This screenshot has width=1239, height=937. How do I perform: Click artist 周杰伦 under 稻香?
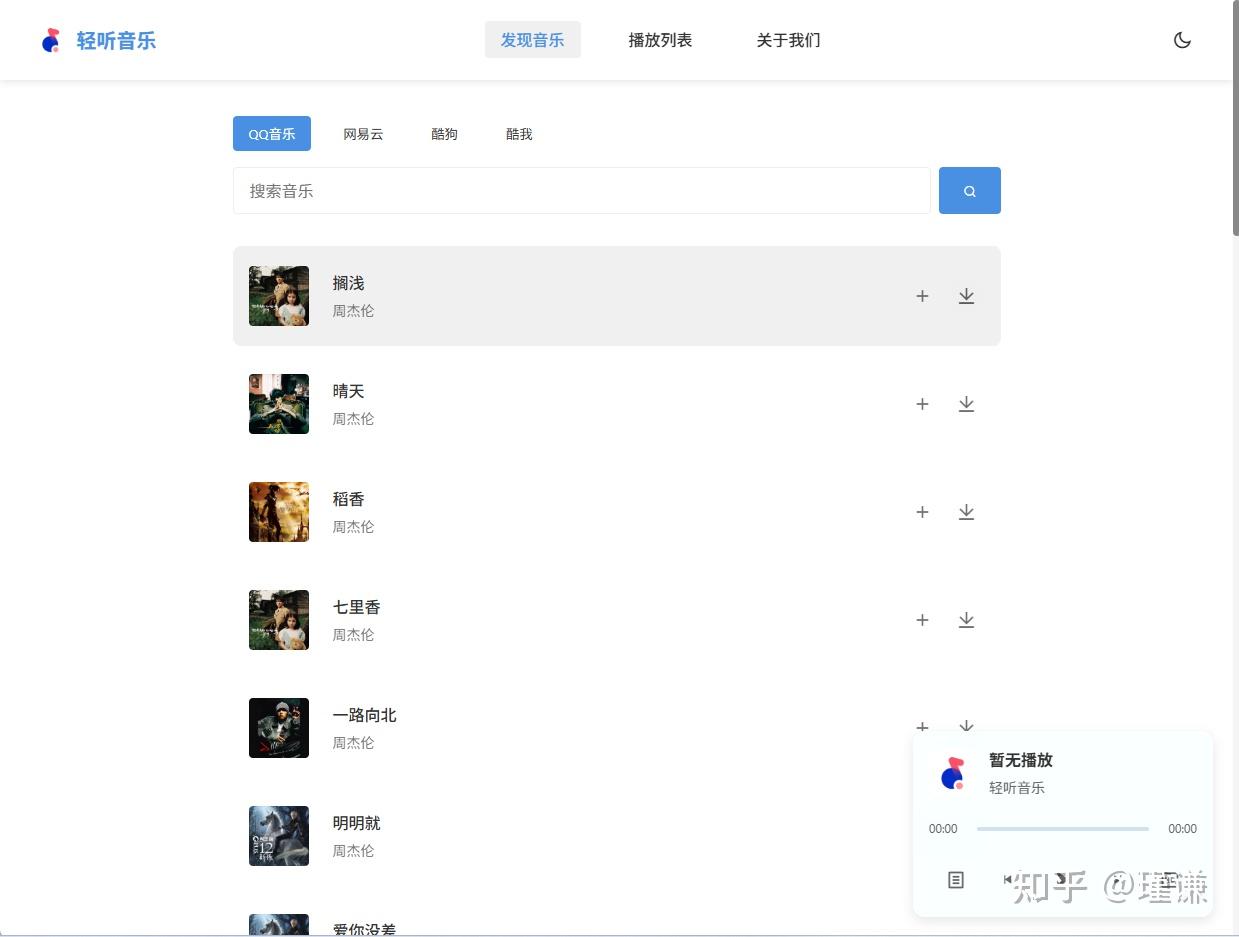(353, 527)
